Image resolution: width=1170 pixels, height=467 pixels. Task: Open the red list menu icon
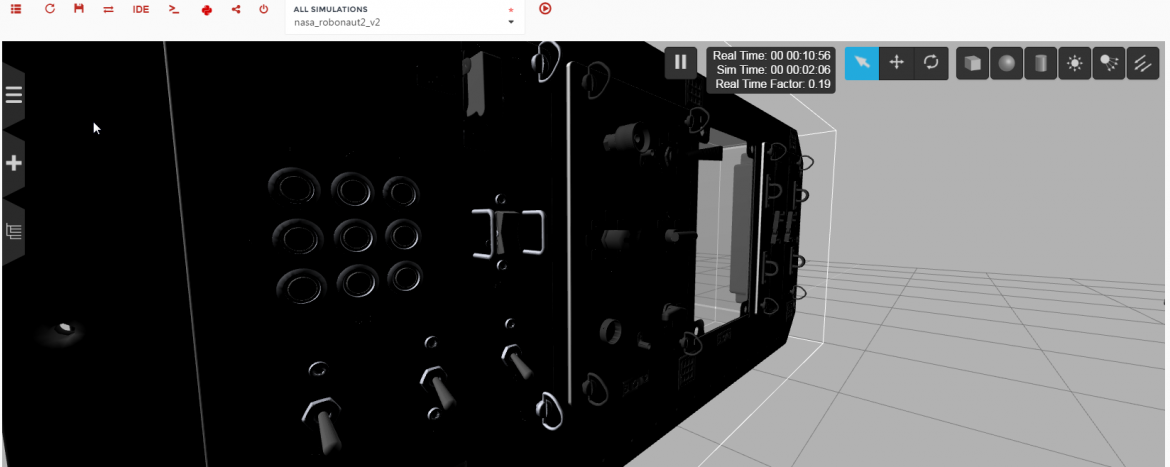pyautogui.click(x=16, y=9)
